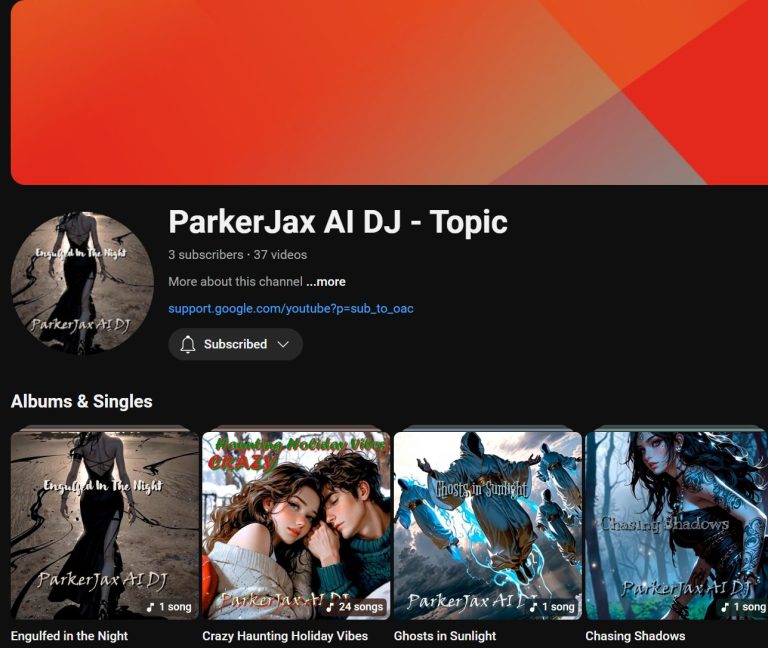Click the Chasing Shadows title link
The image size is (768, 648).
pos(635,636)
